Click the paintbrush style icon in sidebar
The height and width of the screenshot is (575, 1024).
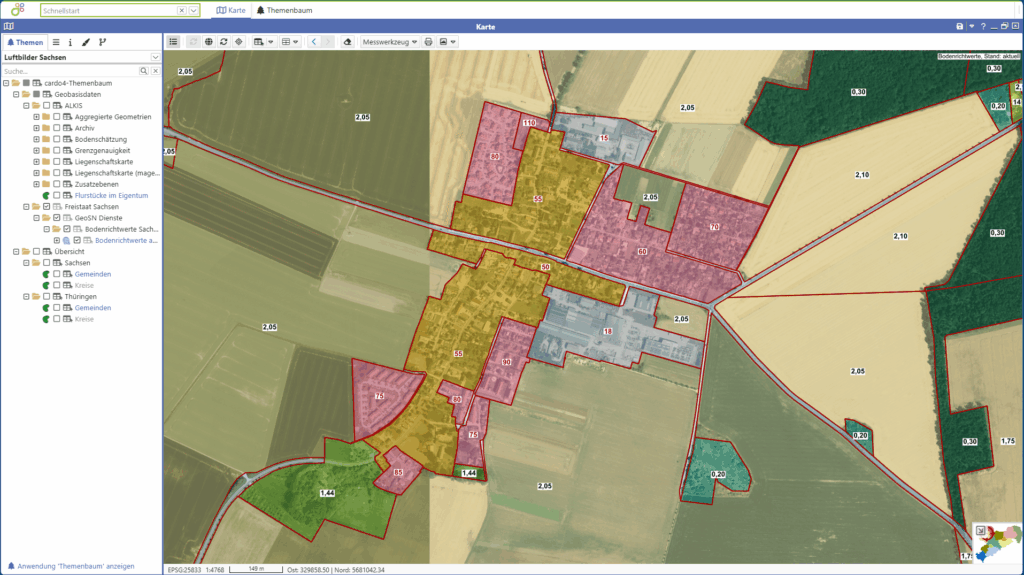86,42
